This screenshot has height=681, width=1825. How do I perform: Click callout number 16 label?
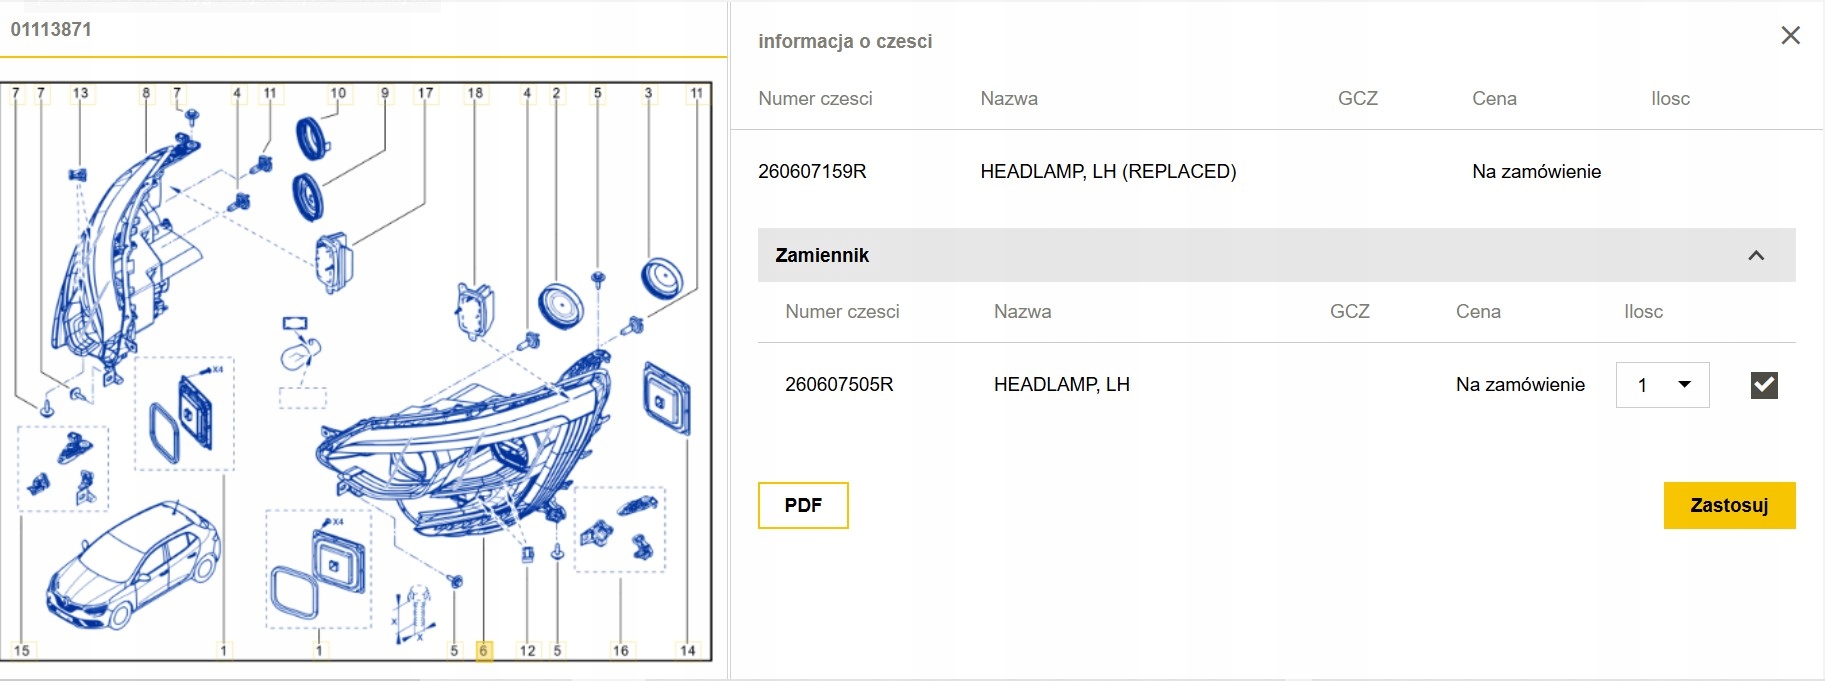[x=621, y=651]
